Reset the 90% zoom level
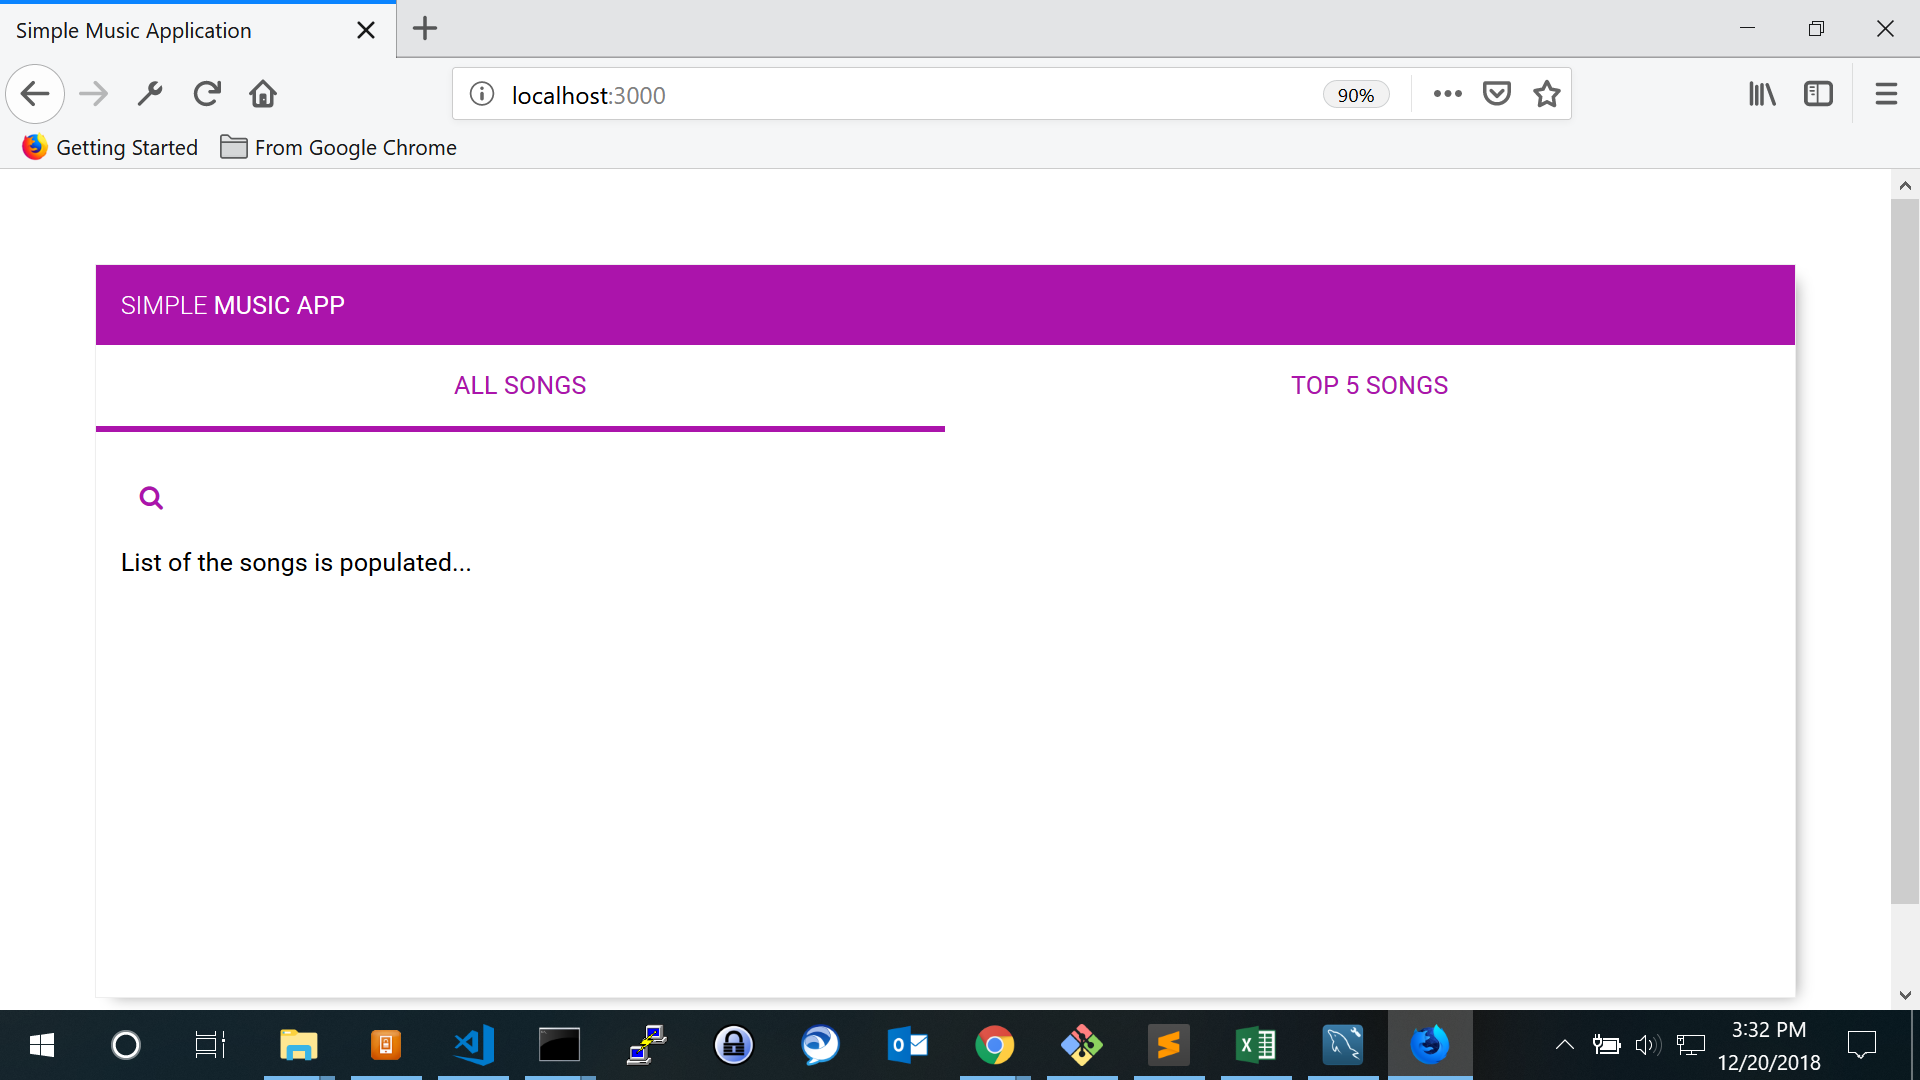This screenshot has height=1080, width=1920. click(1355, 95)
